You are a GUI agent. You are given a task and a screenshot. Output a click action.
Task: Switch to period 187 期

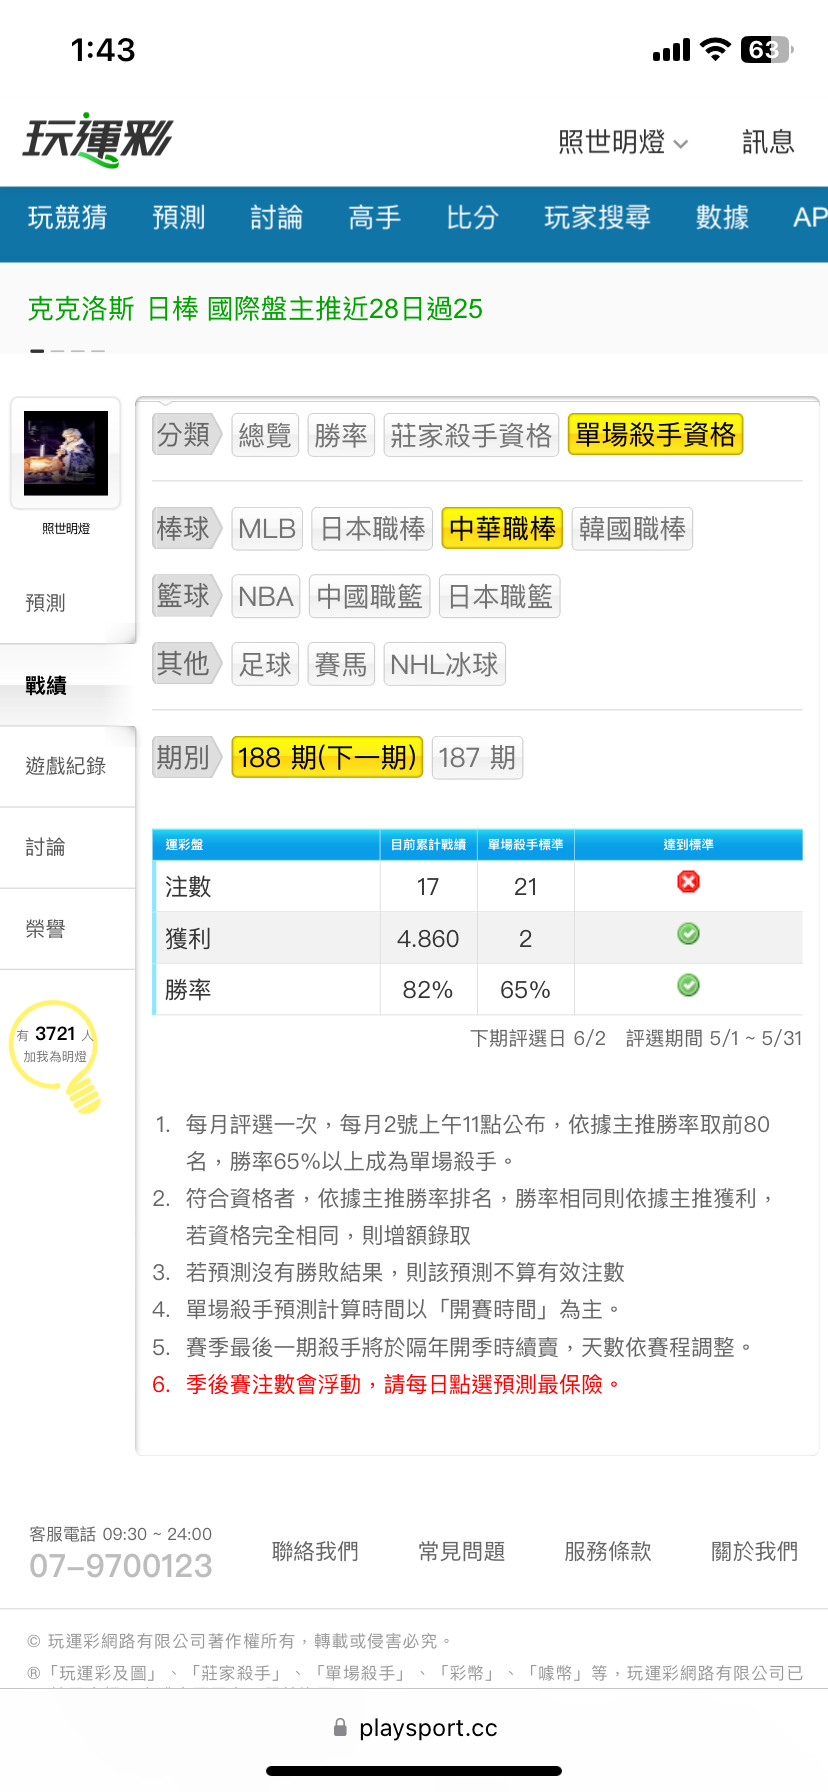[x=477, y=757]
